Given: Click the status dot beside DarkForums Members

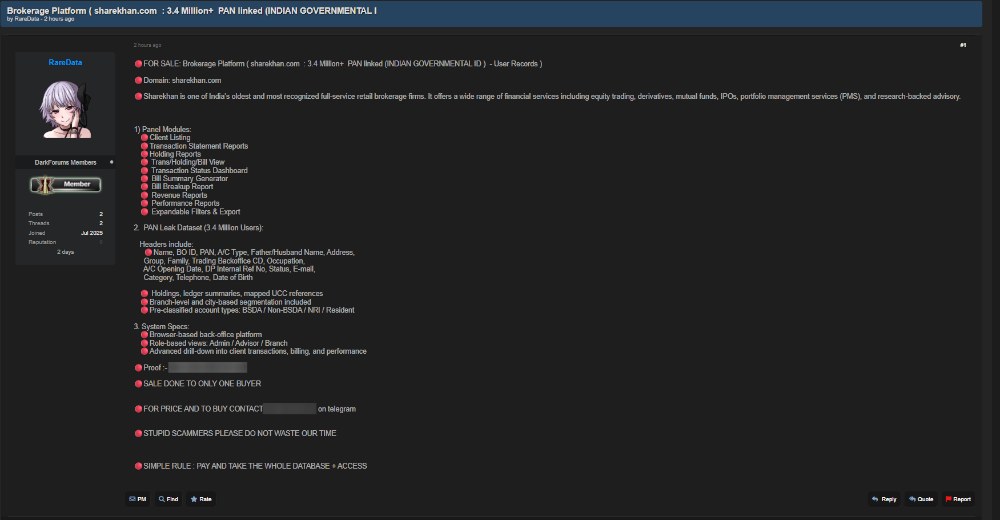Looking at the screenshot, I should 111,162.
